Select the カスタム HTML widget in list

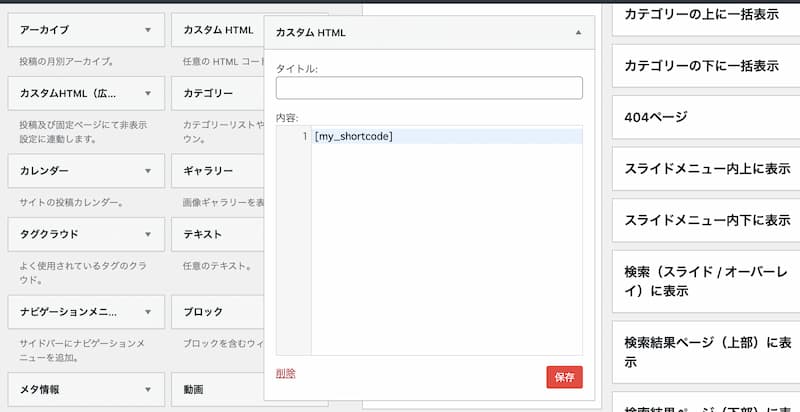218,30
